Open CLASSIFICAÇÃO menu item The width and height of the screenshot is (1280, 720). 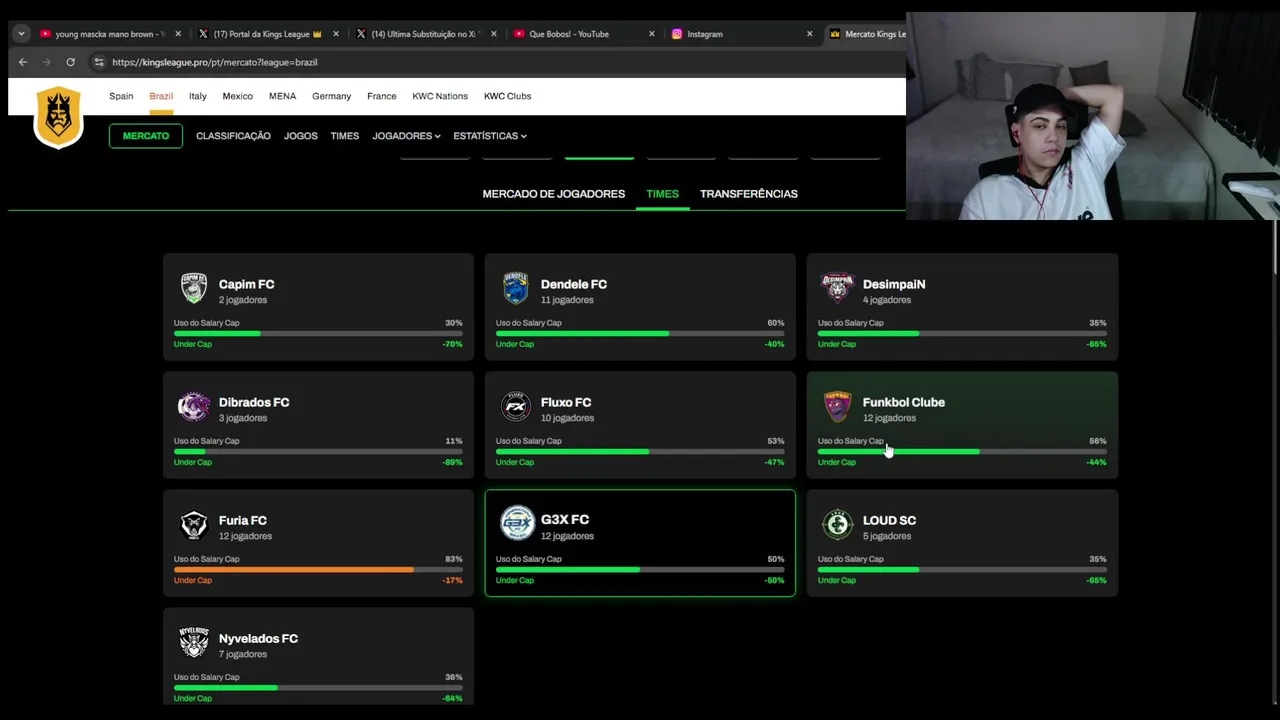tap(233, 136)
